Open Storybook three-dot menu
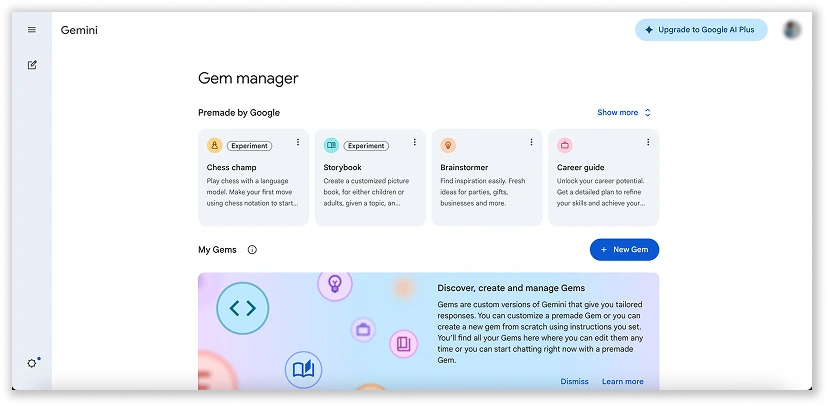Screen dimensions: 828x406 click(x=415, y=142)
